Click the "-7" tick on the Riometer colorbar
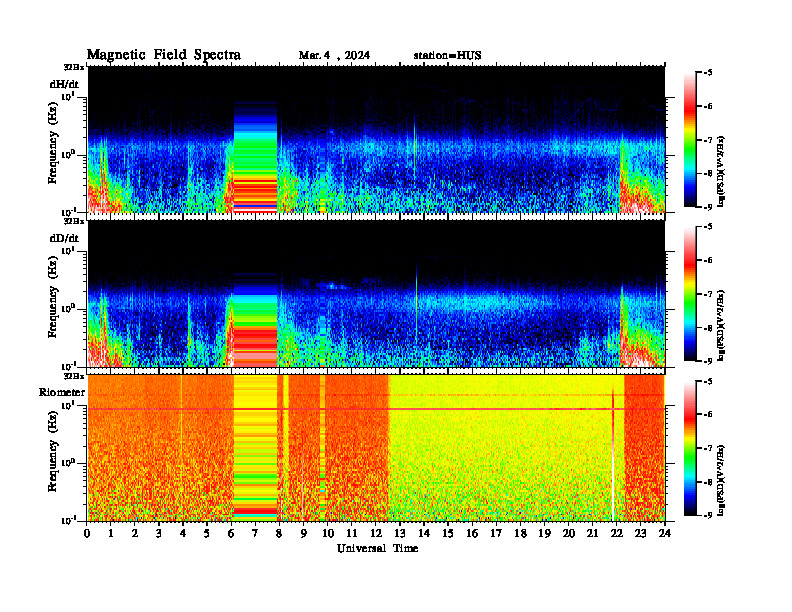This screenshot has height=612, width=792. 708,448
